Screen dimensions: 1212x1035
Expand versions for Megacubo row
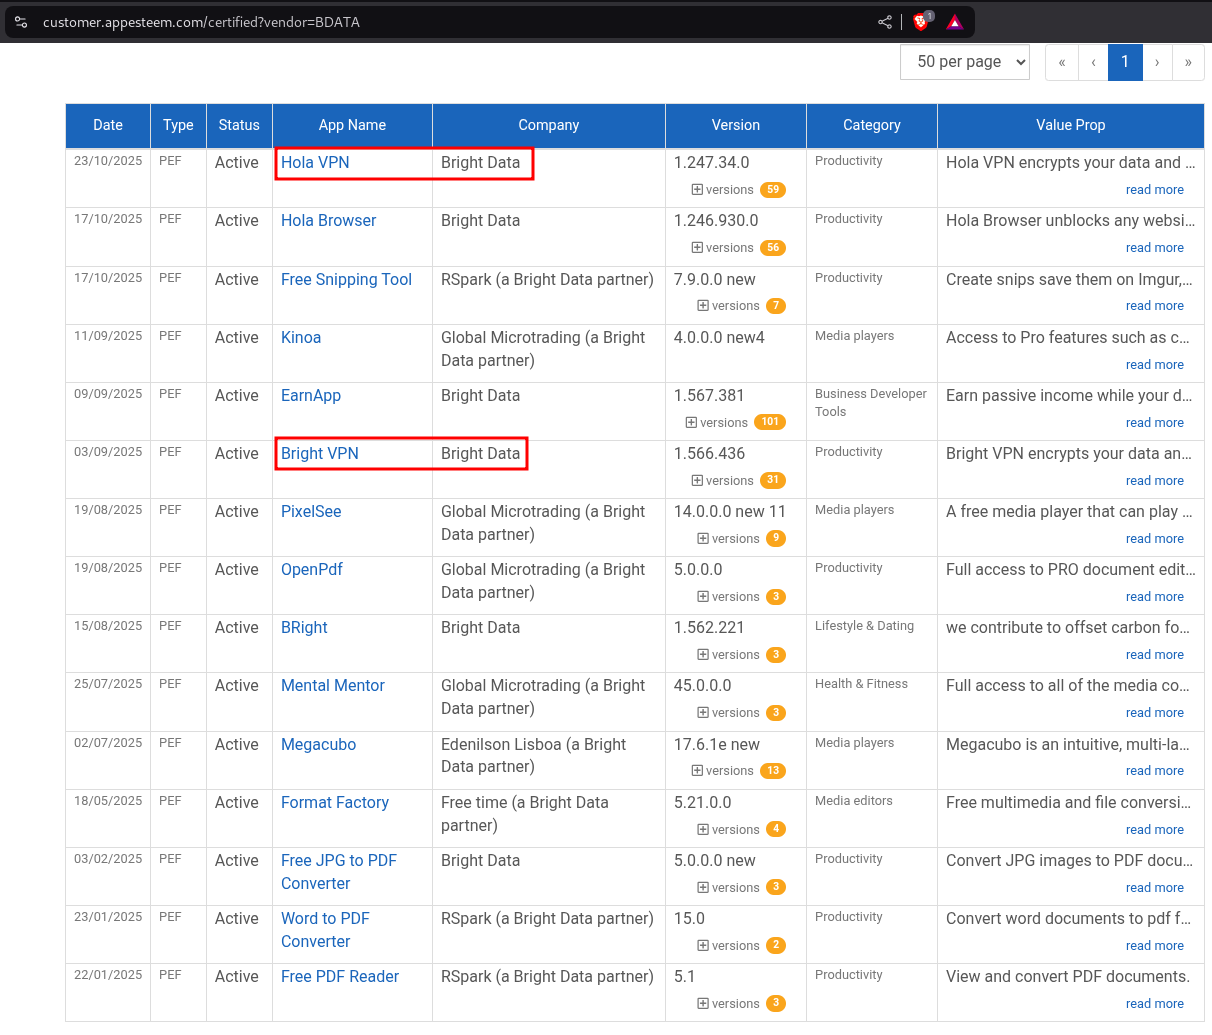(722, 771)
